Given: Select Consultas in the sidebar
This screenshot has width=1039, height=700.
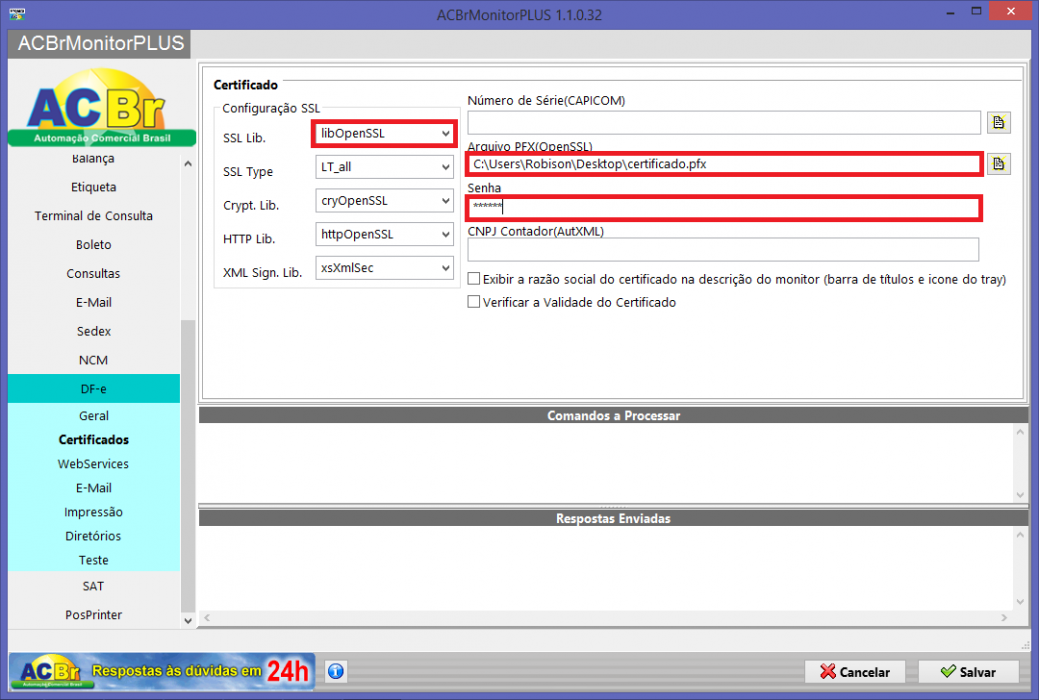Looking at the screenshot, I should (93, 274).
